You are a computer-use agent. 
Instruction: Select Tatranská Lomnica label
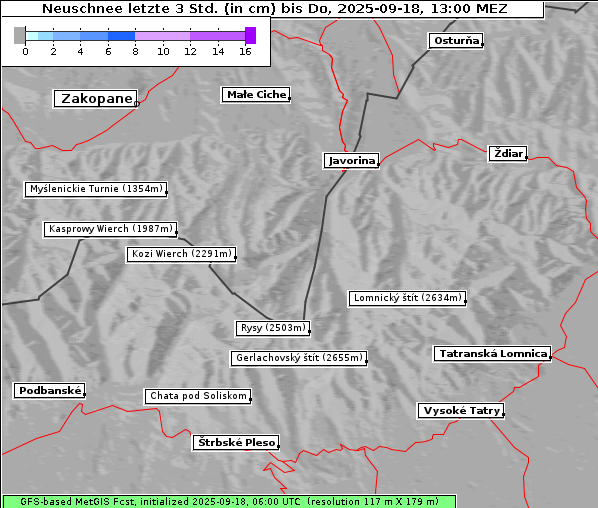493,354
